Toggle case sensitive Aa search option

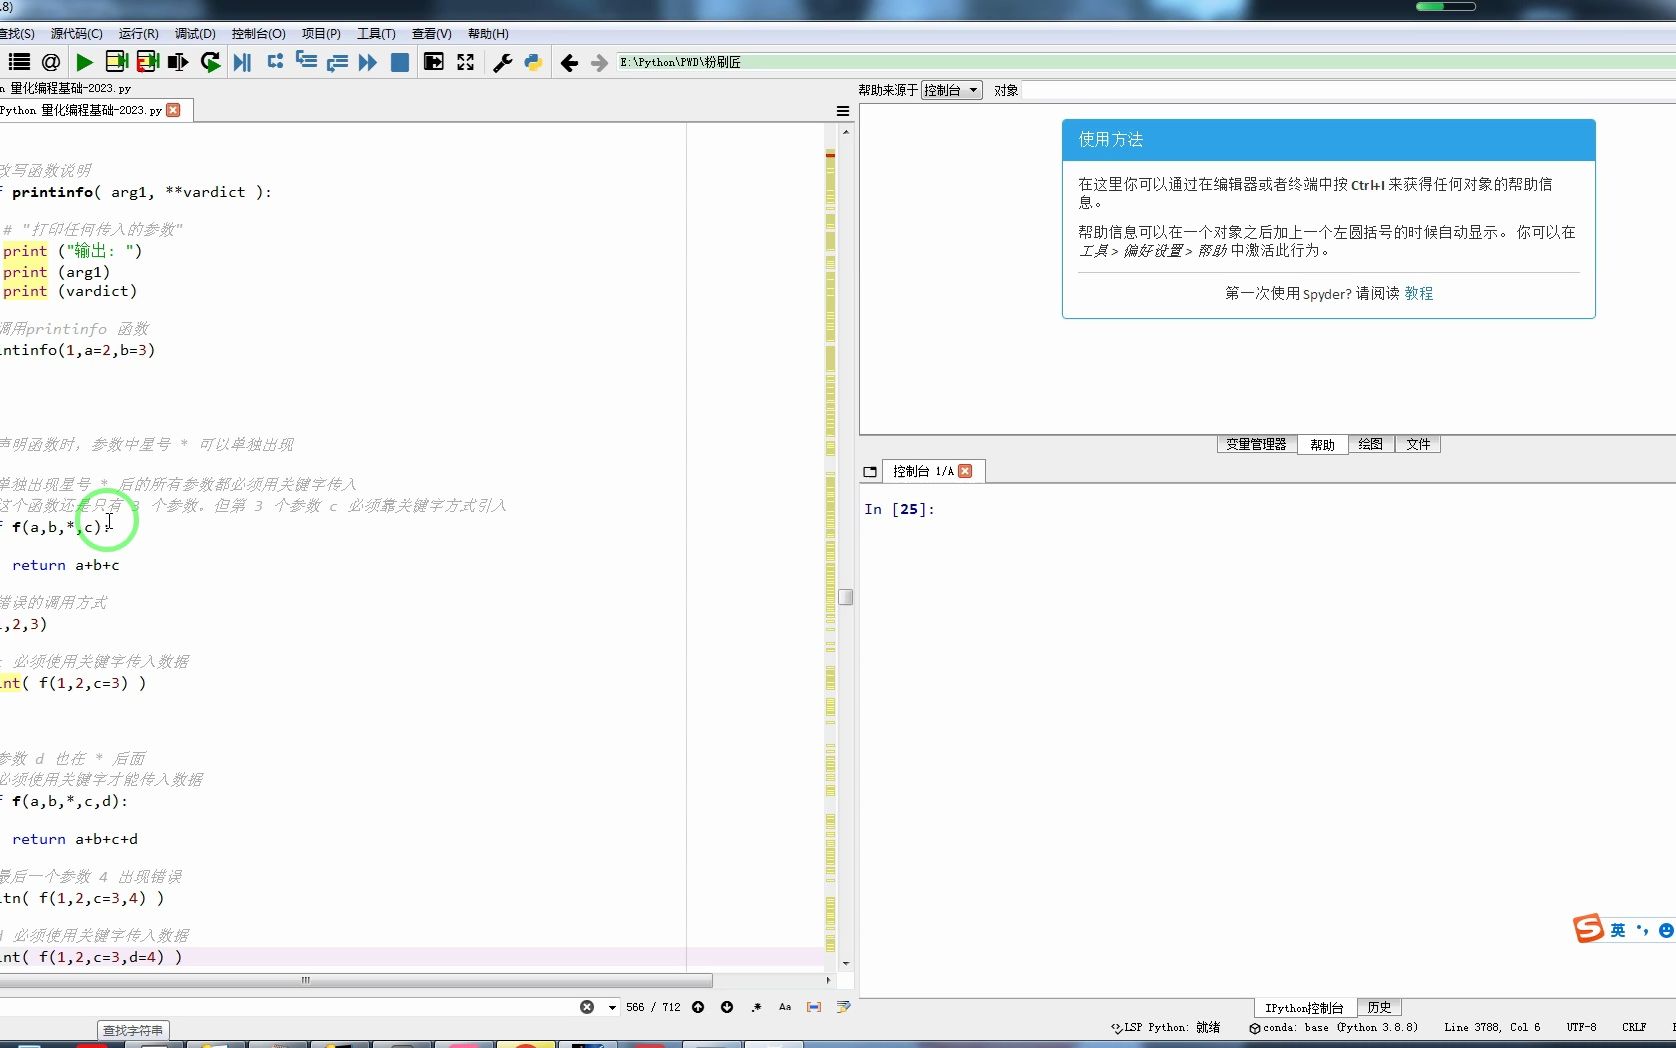tap(785, 1007)
